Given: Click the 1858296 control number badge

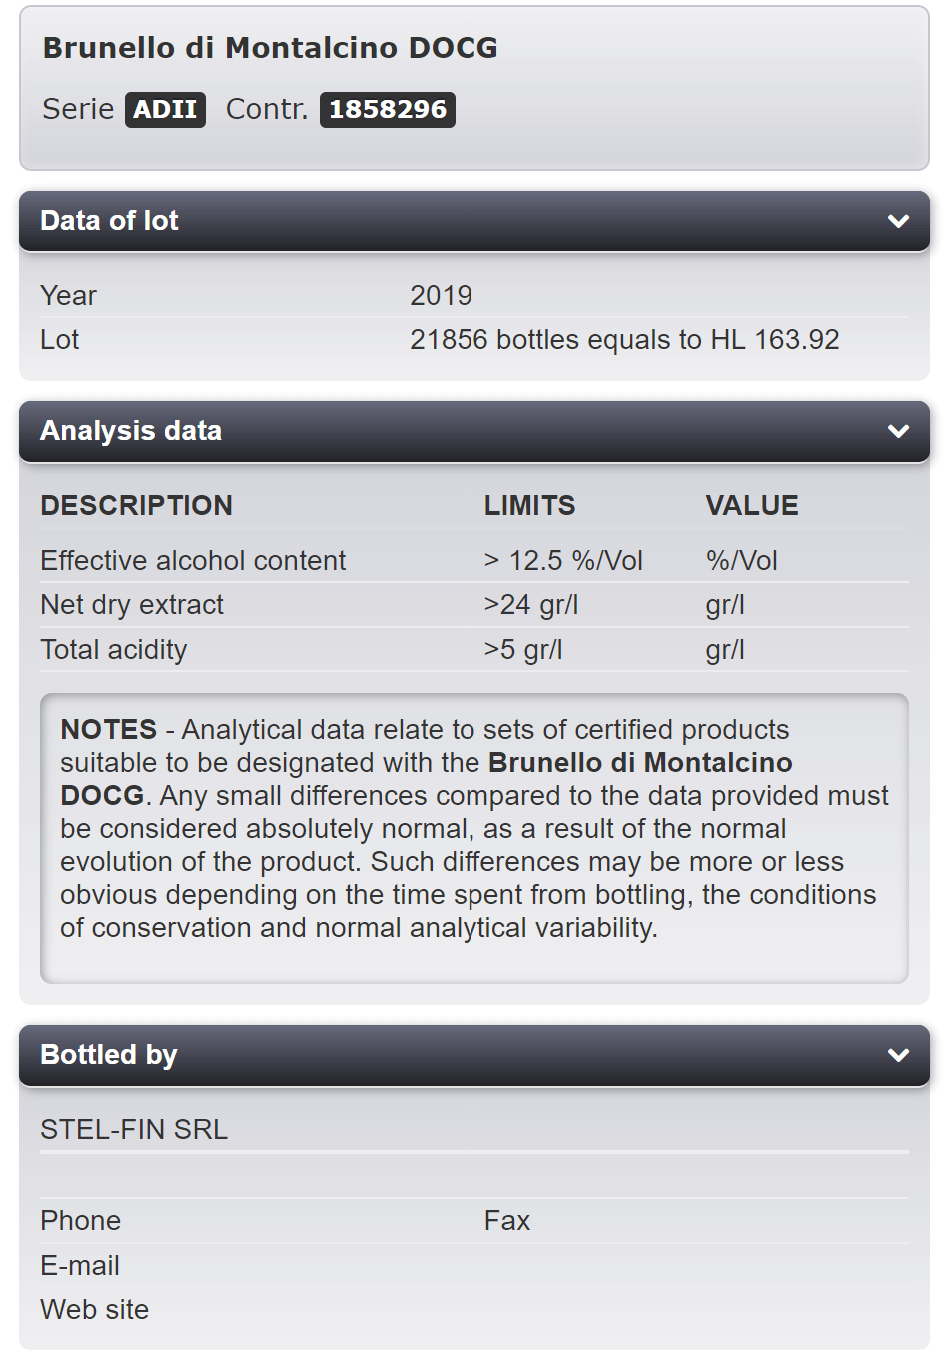Looking at the screenshot, I should pos(388,109).
